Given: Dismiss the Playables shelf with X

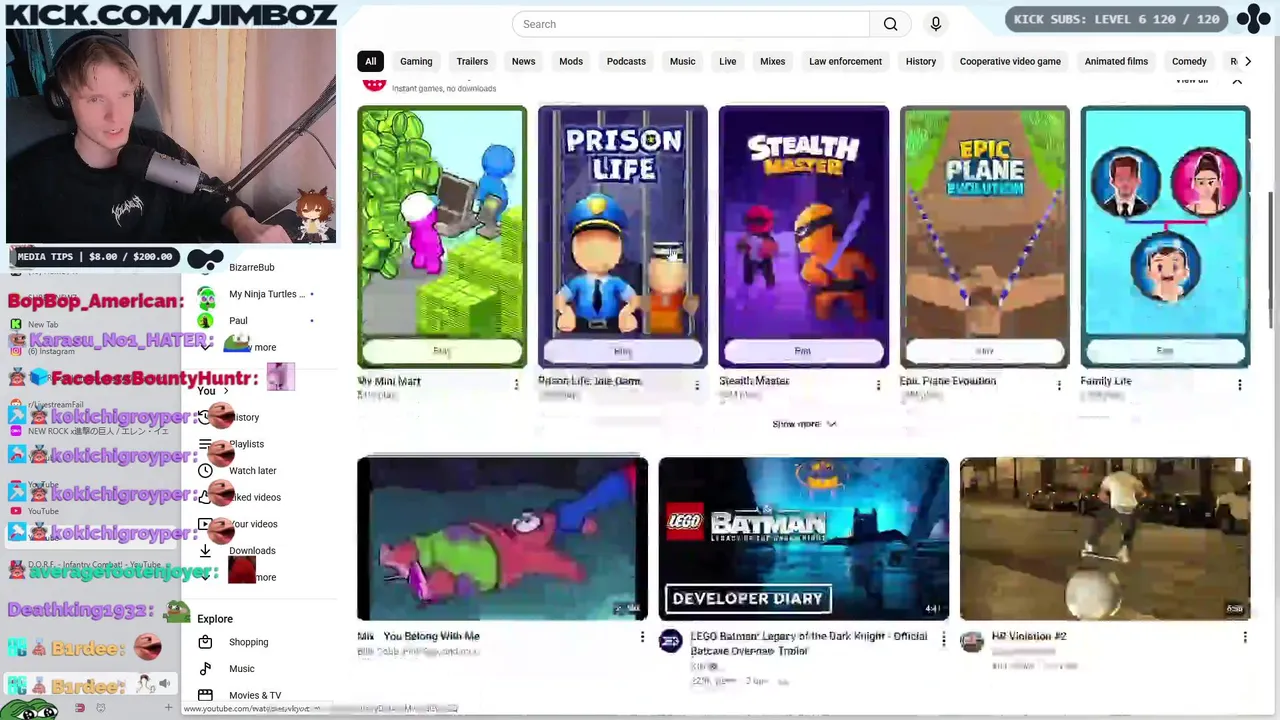Looking at the screenshot, I should click(x=1237, y=81).
